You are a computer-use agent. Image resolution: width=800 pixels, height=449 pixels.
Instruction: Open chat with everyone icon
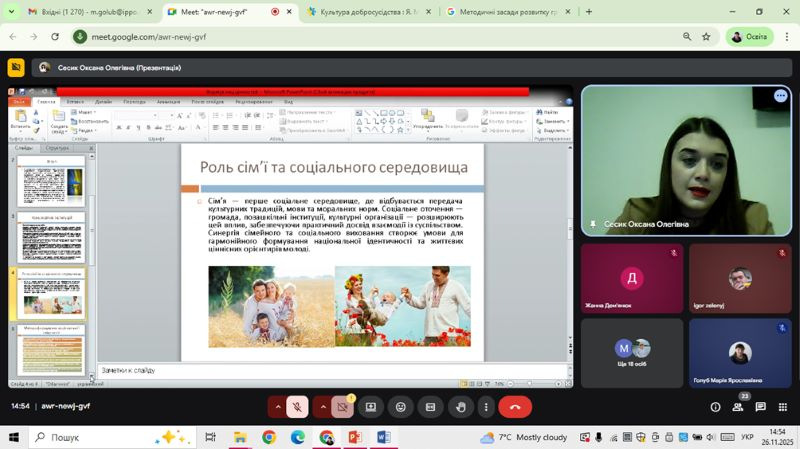point(760,407)
